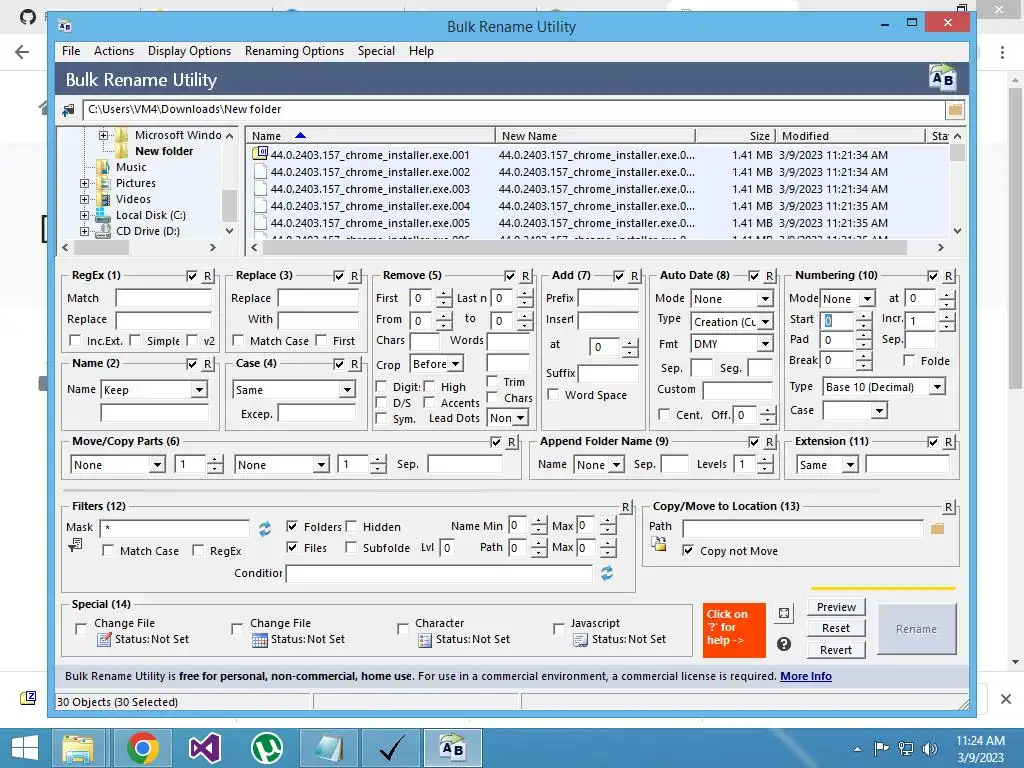
Task: Expand the Pictures tree node
Action: (84, 184)
